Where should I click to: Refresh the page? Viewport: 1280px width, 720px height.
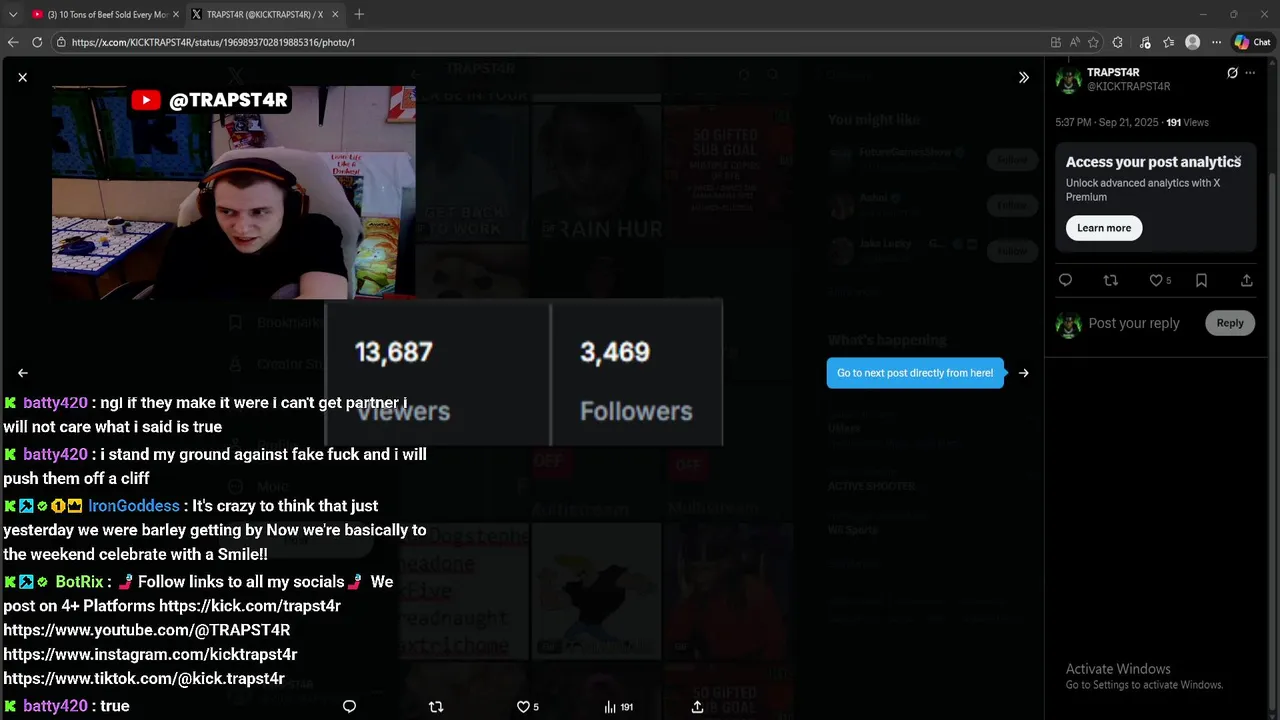(x=37, y=42)
